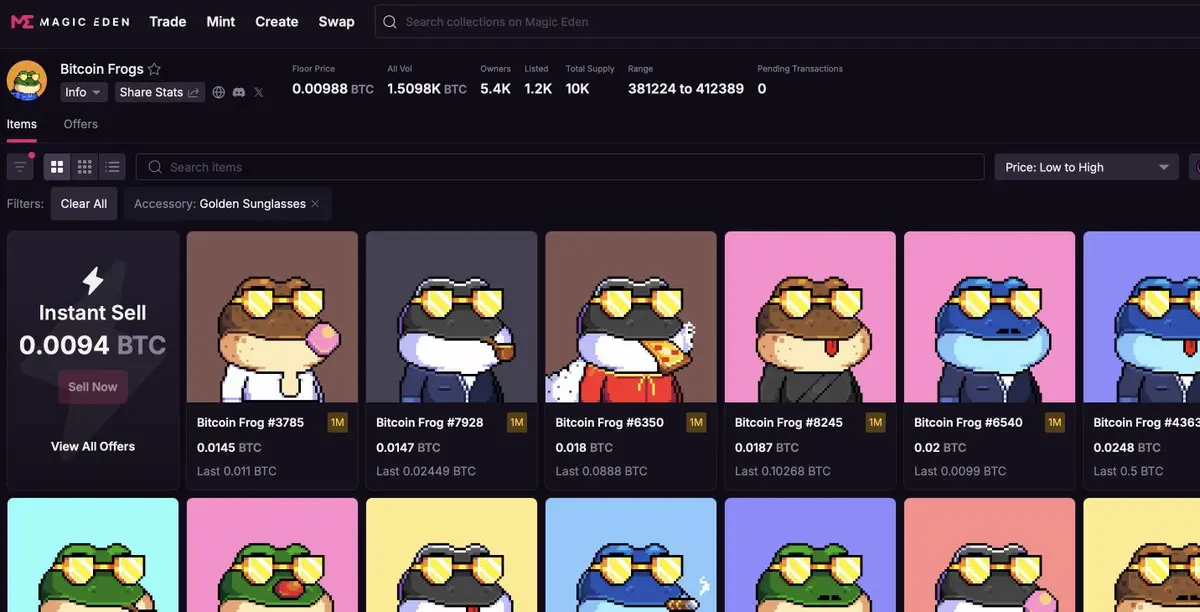Remove the Golden Sunglasses filter chip
The height and width of the screenshot is (612, 1200).
[315, 204]
